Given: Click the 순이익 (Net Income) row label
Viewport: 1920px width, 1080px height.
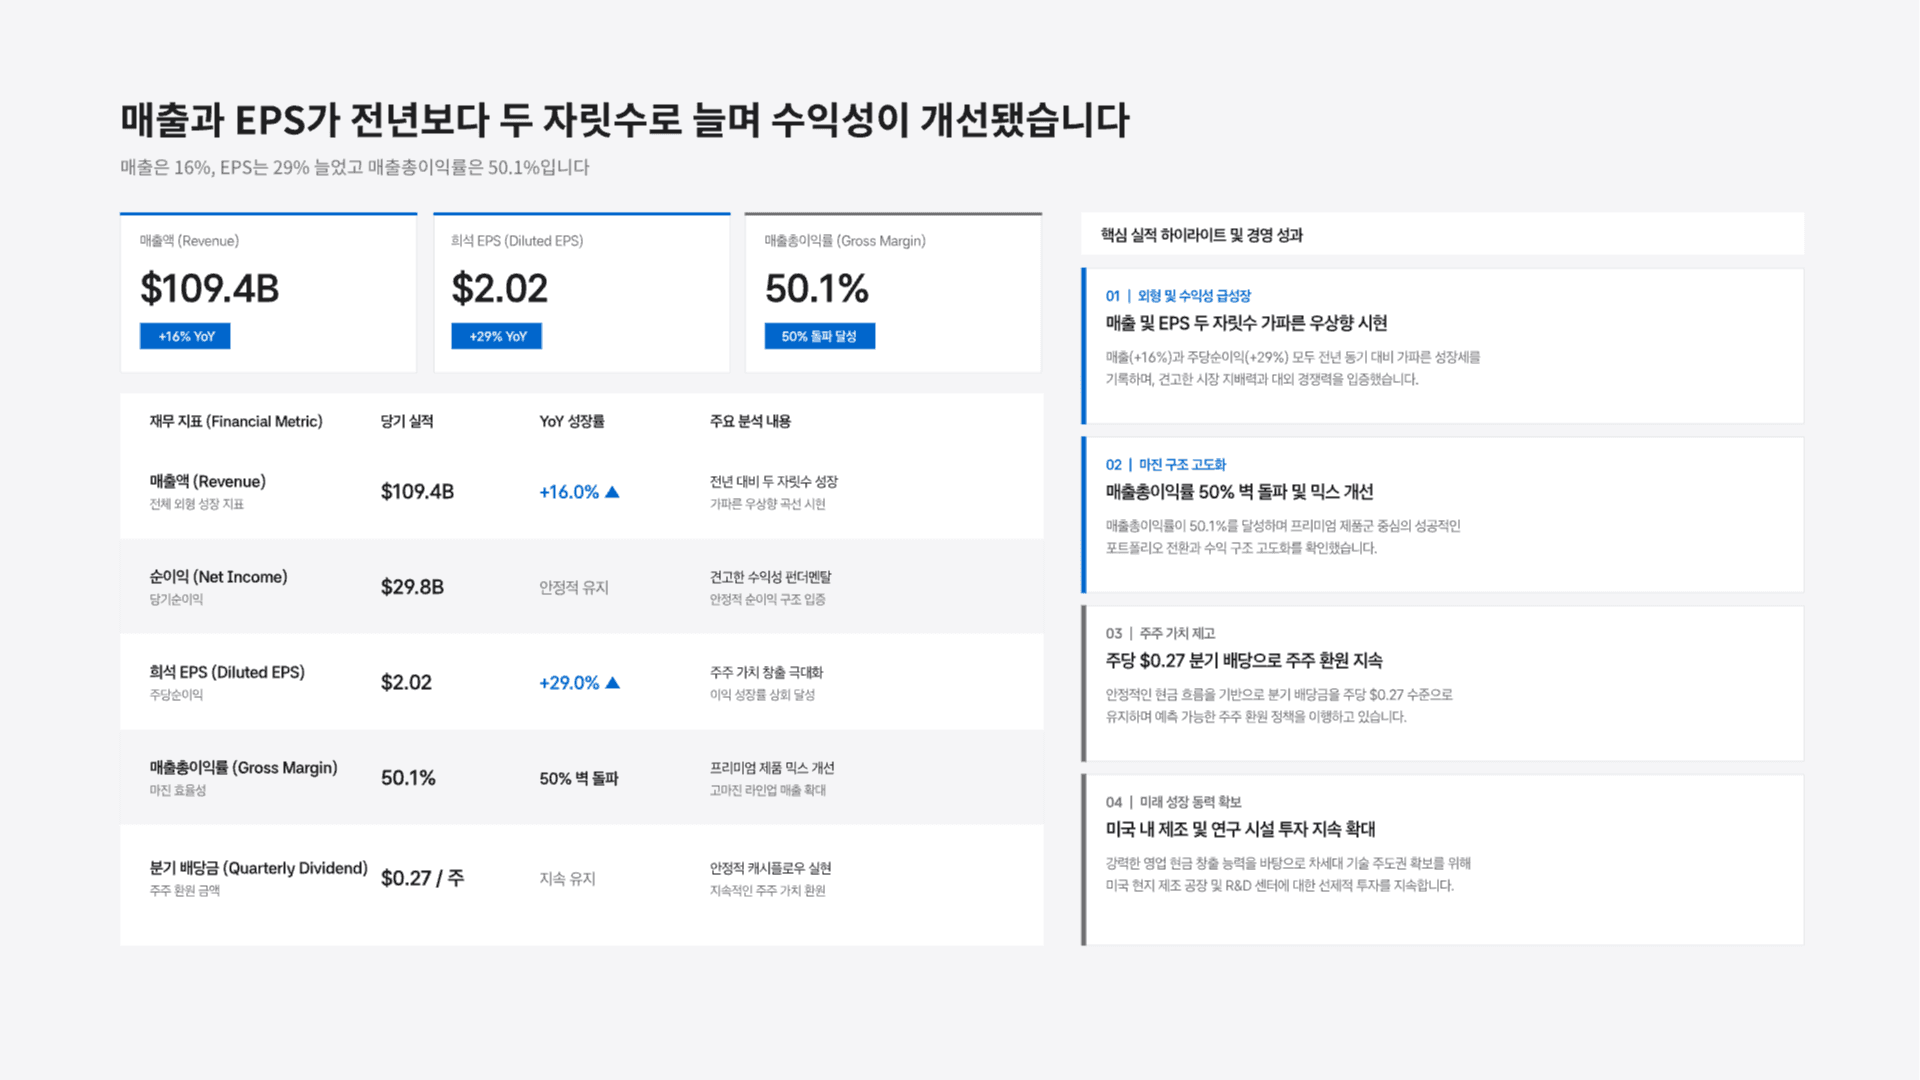Looking at the screenshot, I should [x=218, y=577].
